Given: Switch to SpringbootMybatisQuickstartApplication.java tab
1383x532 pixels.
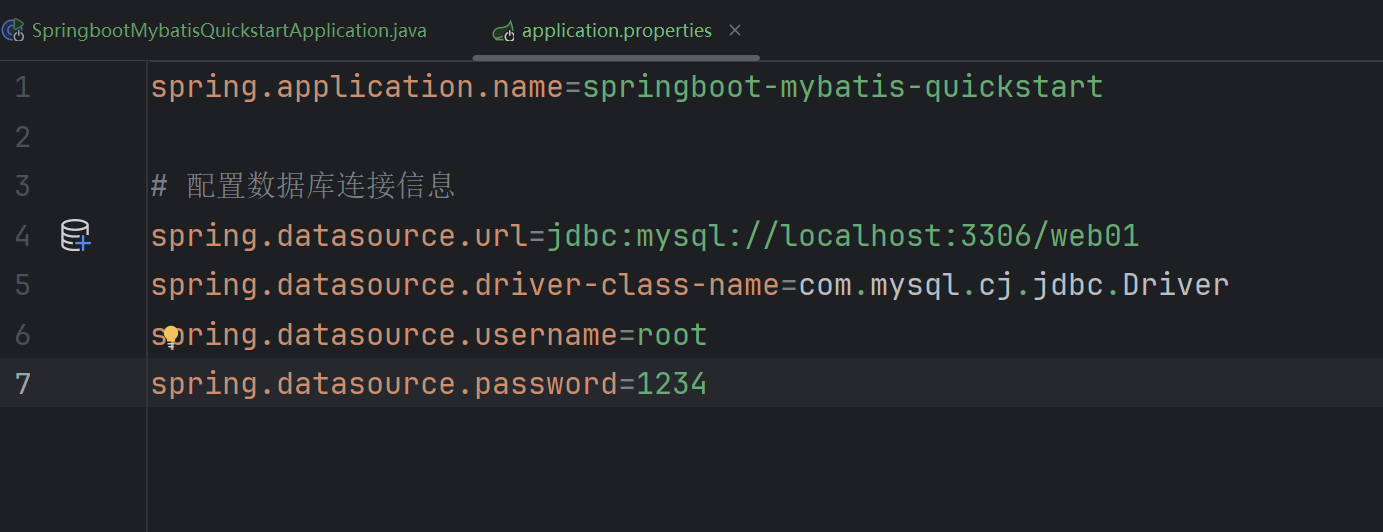Looking at the screenshot, I should click(229, 31).
